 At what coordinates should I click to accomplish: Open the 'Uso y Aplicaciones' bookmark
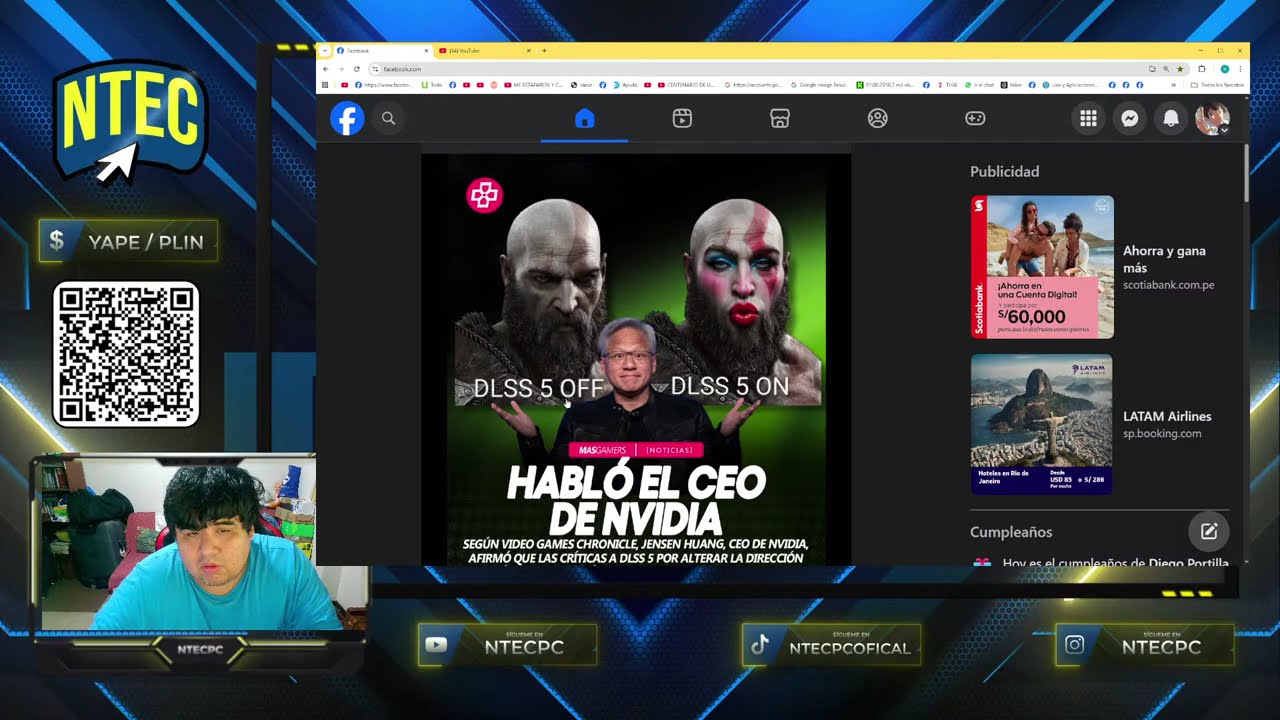point(1070,85)
